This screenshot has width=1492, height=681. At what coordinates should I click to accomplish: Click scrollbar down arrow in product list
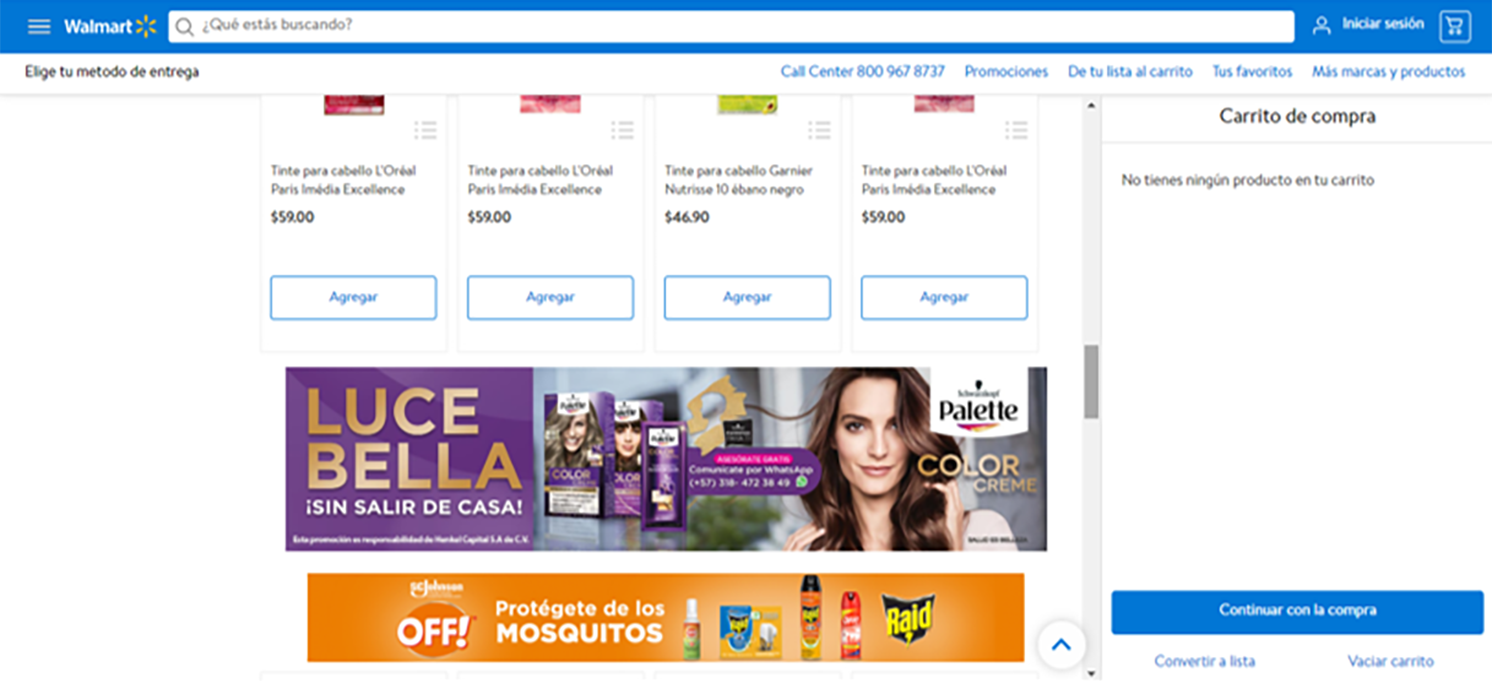1091,673
